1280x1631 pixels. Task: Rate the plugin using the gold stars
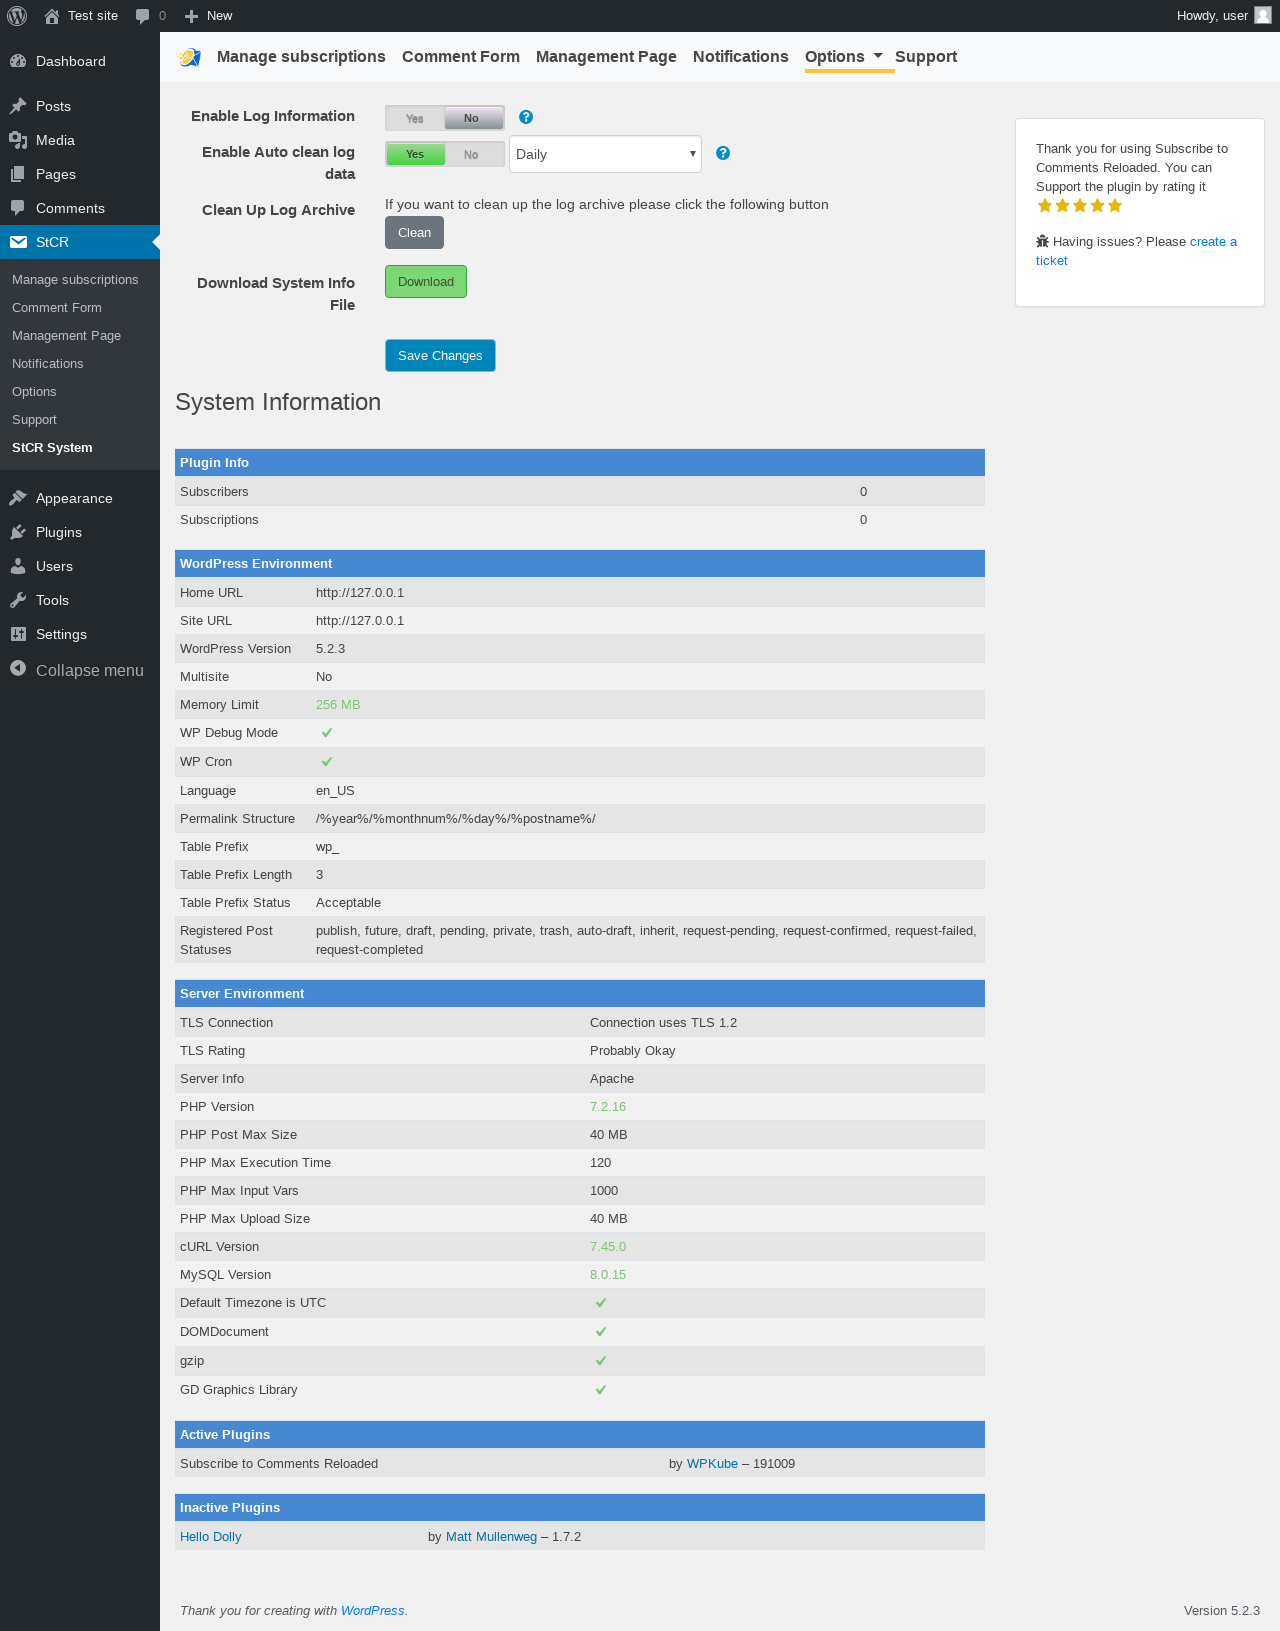[1080, 206]
